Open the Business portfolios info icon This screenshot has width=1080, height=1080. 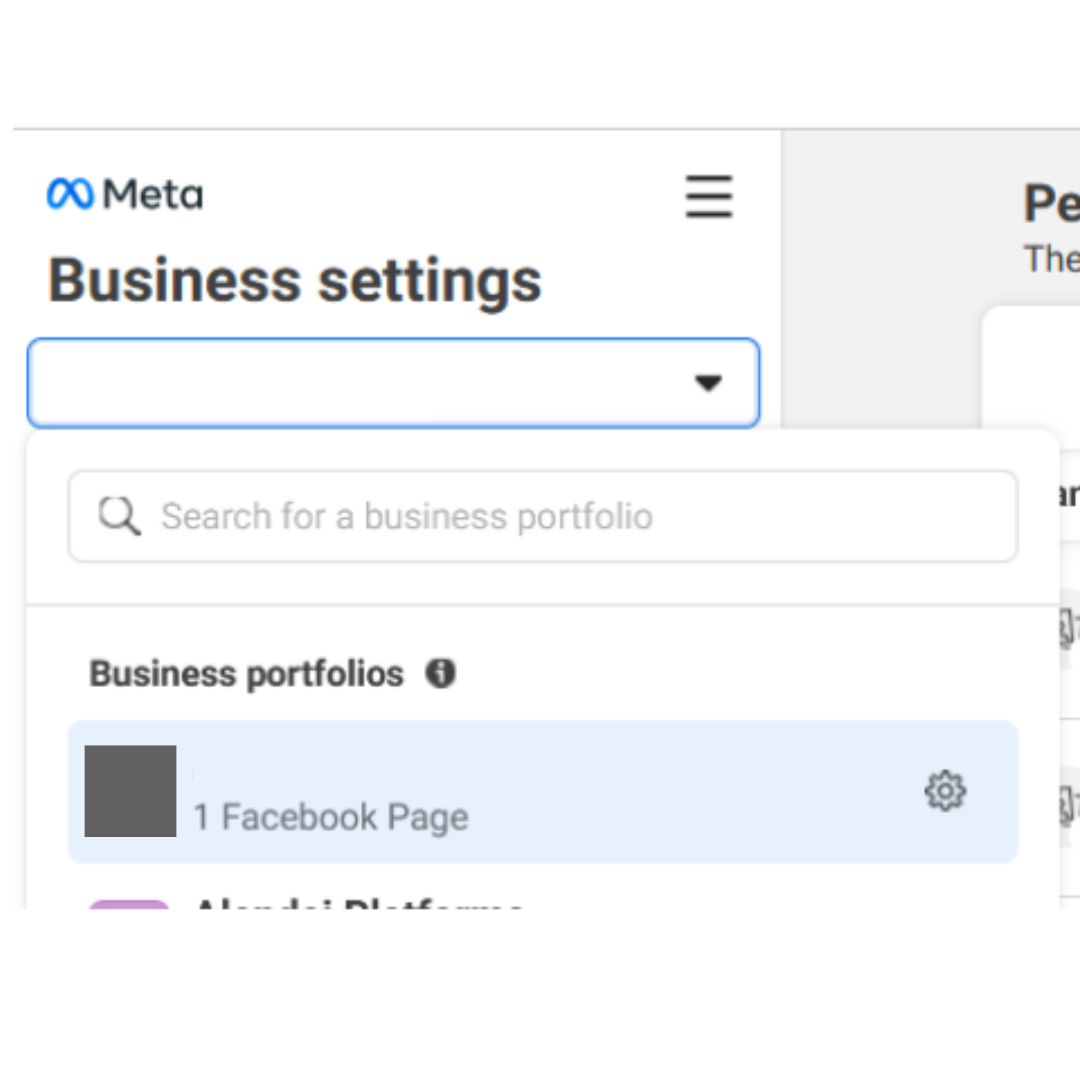pyautogui.click(x=440, y=673)
